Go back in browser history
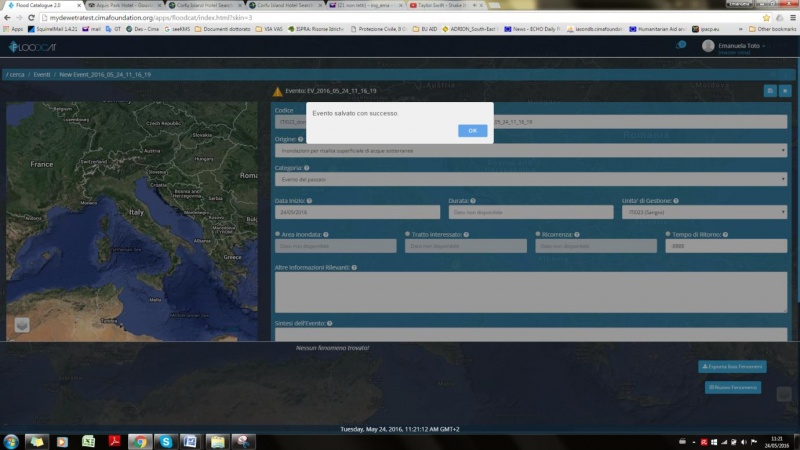The image size is (800, 450). tap(7, 17)
